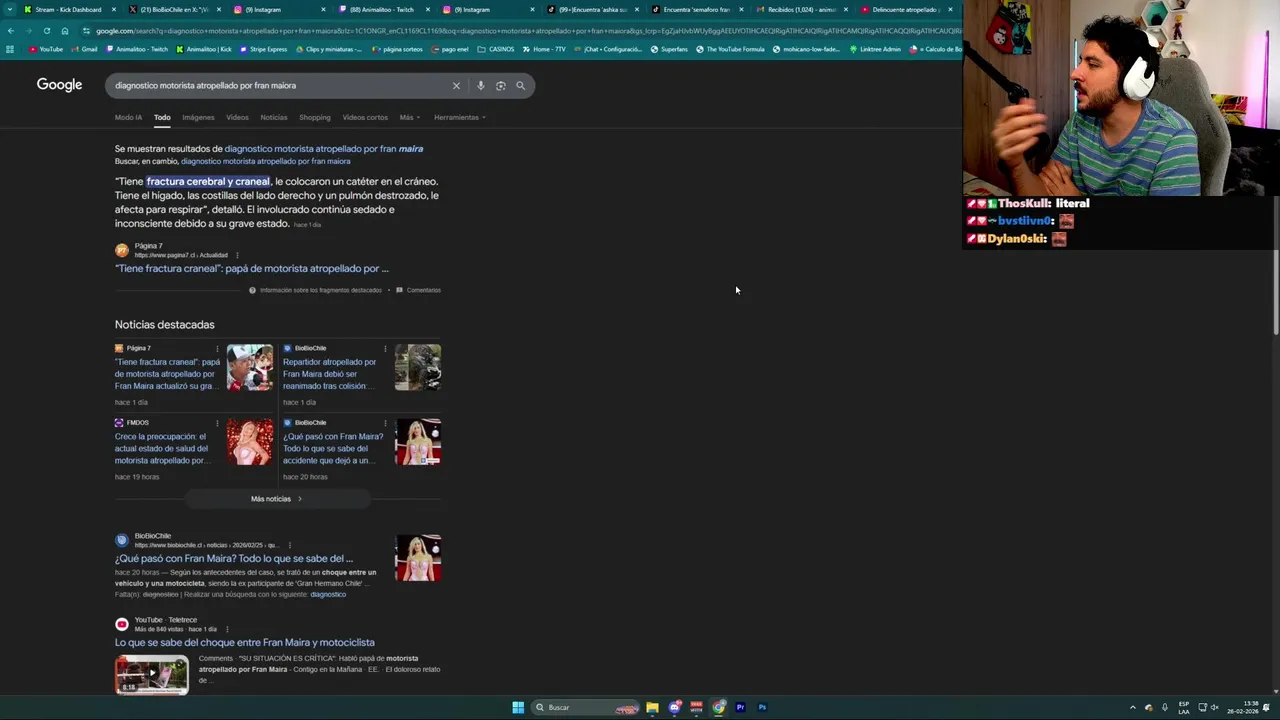Open '"Tiene fractura craneal": papá de motorista' snippet link
This screenshot has height=720, width=1280.
[252, 269]
